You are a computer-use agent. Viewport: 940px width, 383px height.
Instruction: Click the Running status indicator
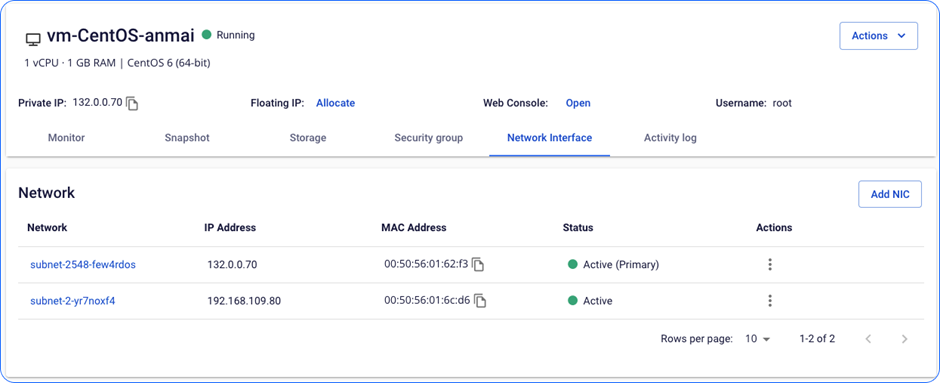coord(228,35)
